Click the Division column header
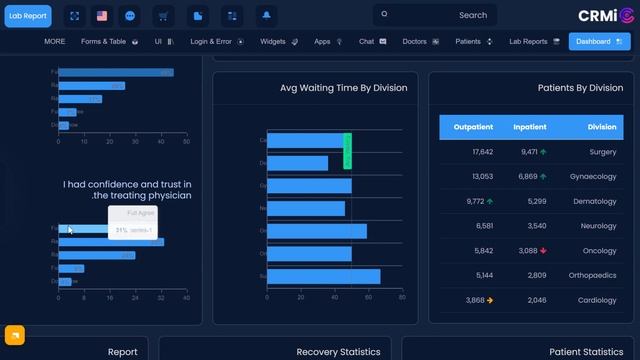This screenshot has width=640, height=360. 602,127
